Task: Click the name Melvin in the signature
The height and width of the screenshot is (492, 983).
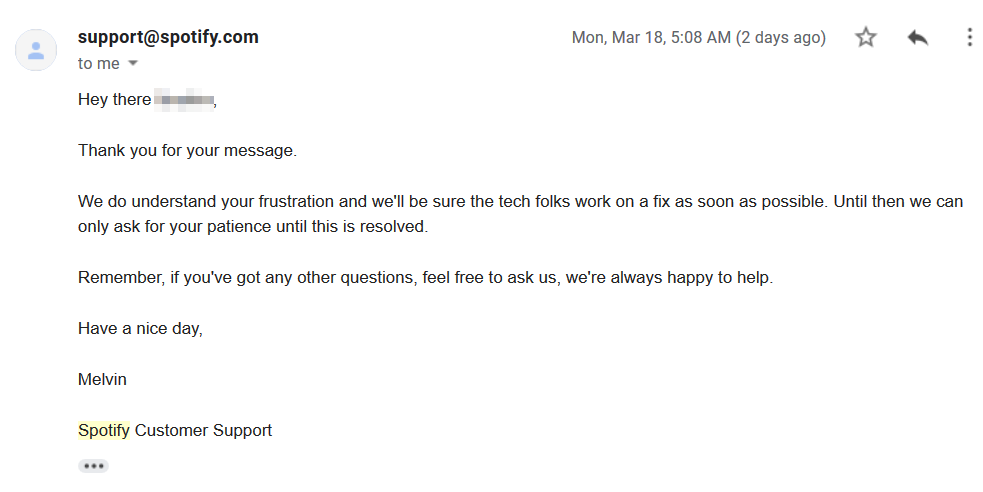Action: [x=102, y=379]
